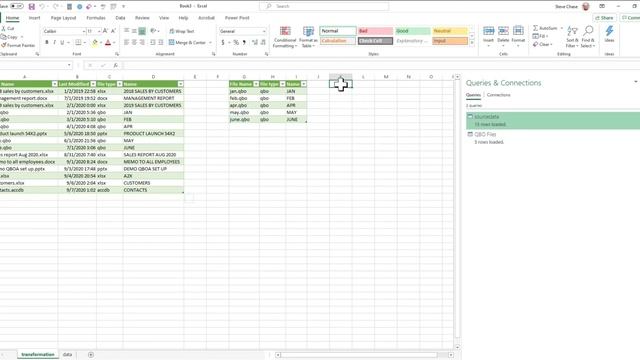Click the Share button
The width and height of the screenshot is (640, 360).
pyautogui.click(x=604, y=18)
